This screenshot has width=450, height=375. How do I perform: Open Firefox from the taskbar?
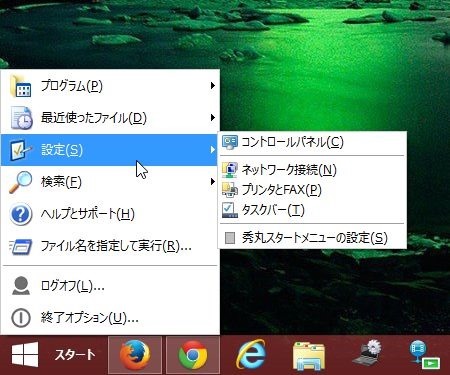[x=135, y=355]
